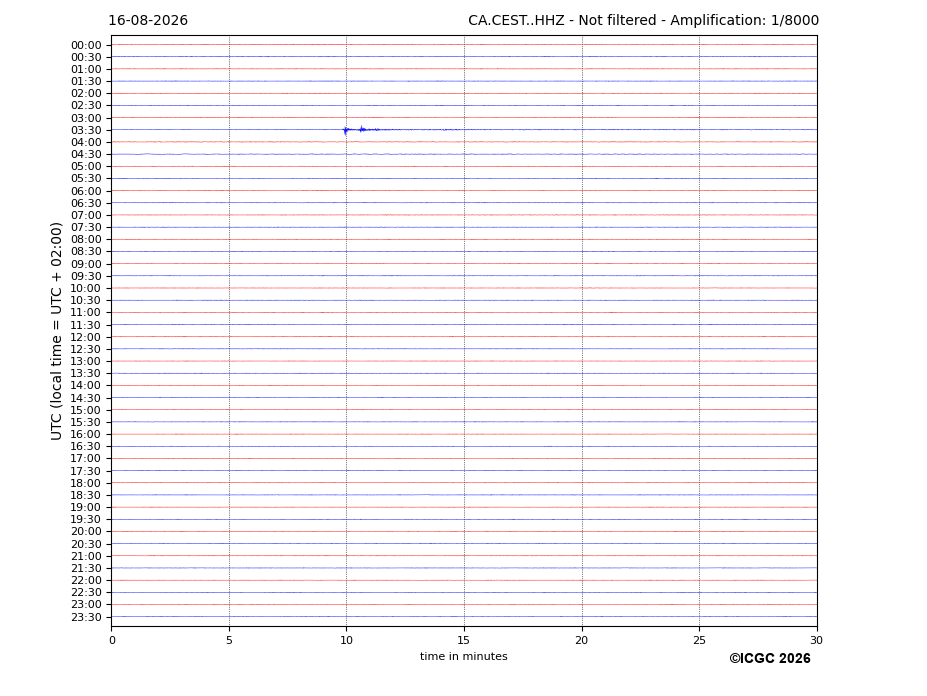Viewport: 927px width, 696px height.
Task: Click the 14:30 time label
Action: tap(86, 398)
